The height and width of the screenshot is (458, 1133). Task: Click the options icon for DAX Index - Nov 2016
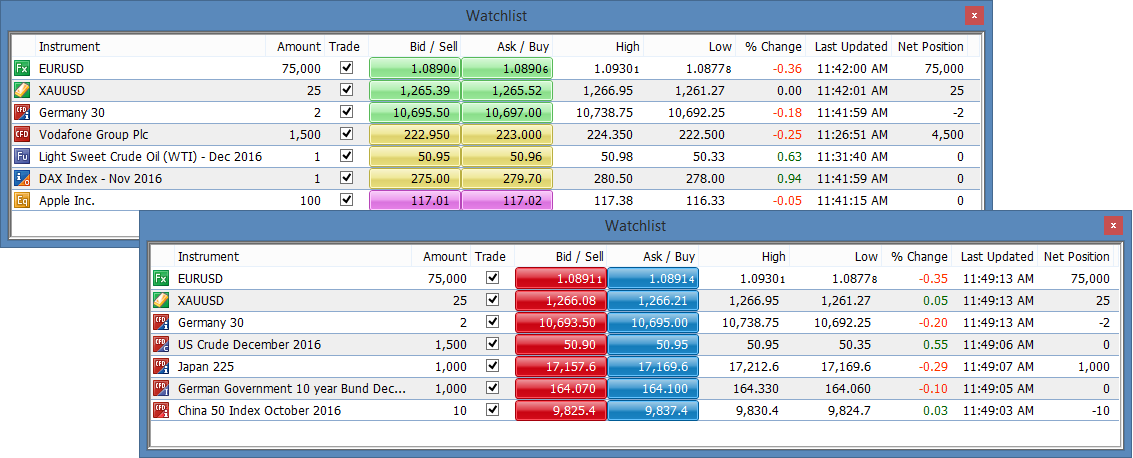click(x=21, y=178)
